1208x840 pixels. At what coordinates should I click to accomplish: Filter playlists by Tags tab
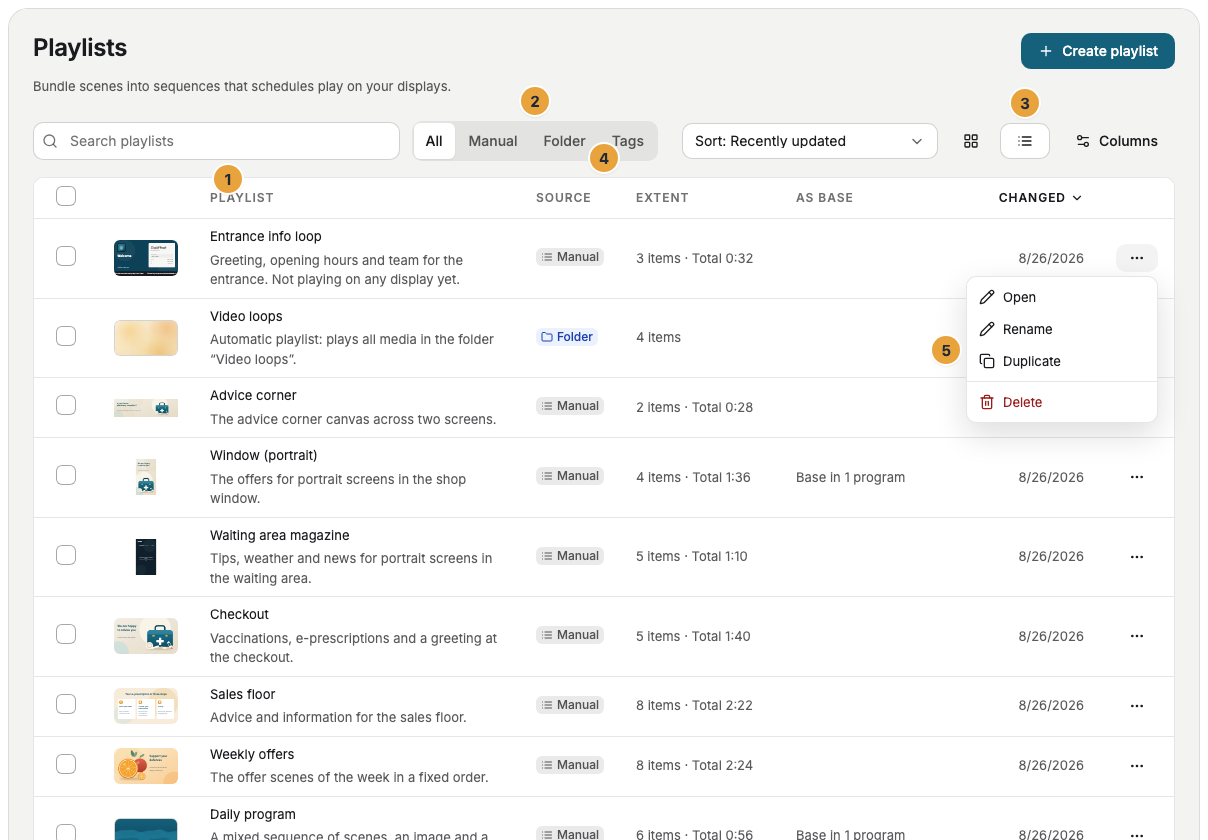[628, 141]
